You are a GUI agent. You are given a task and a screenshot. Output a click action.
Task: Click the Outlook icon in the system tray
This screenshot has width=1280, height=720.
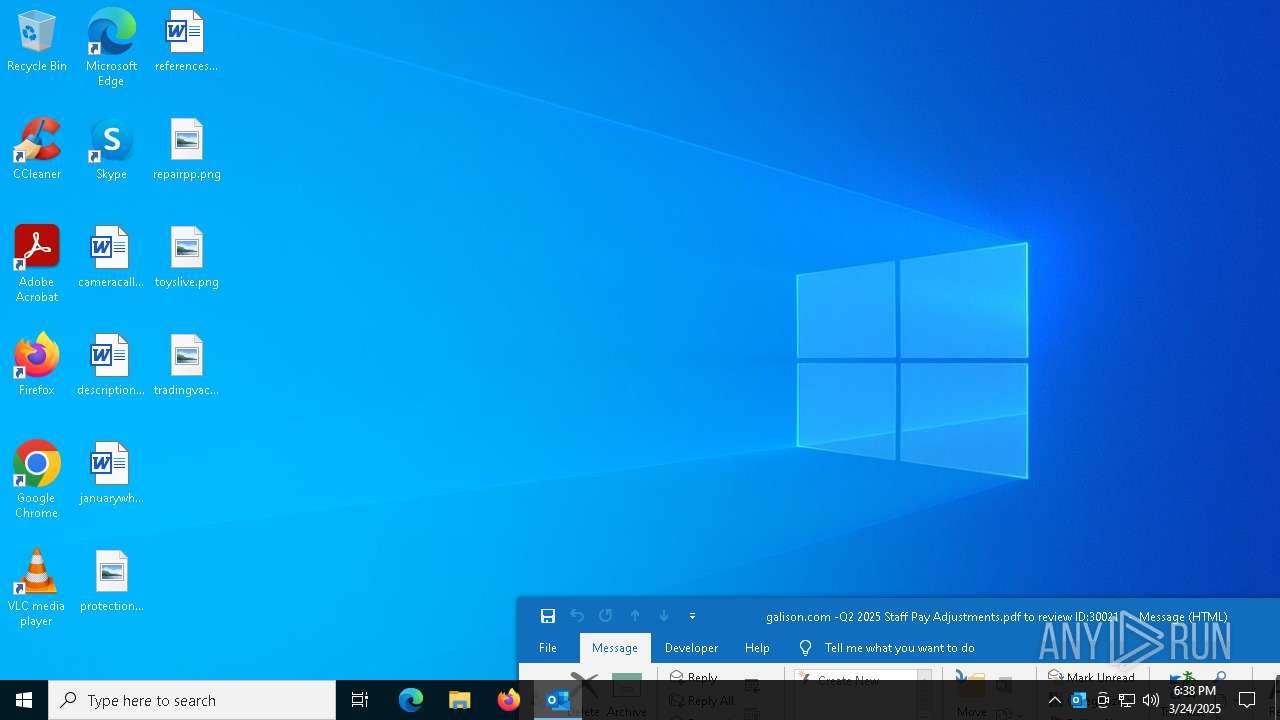pos(1079,700)
